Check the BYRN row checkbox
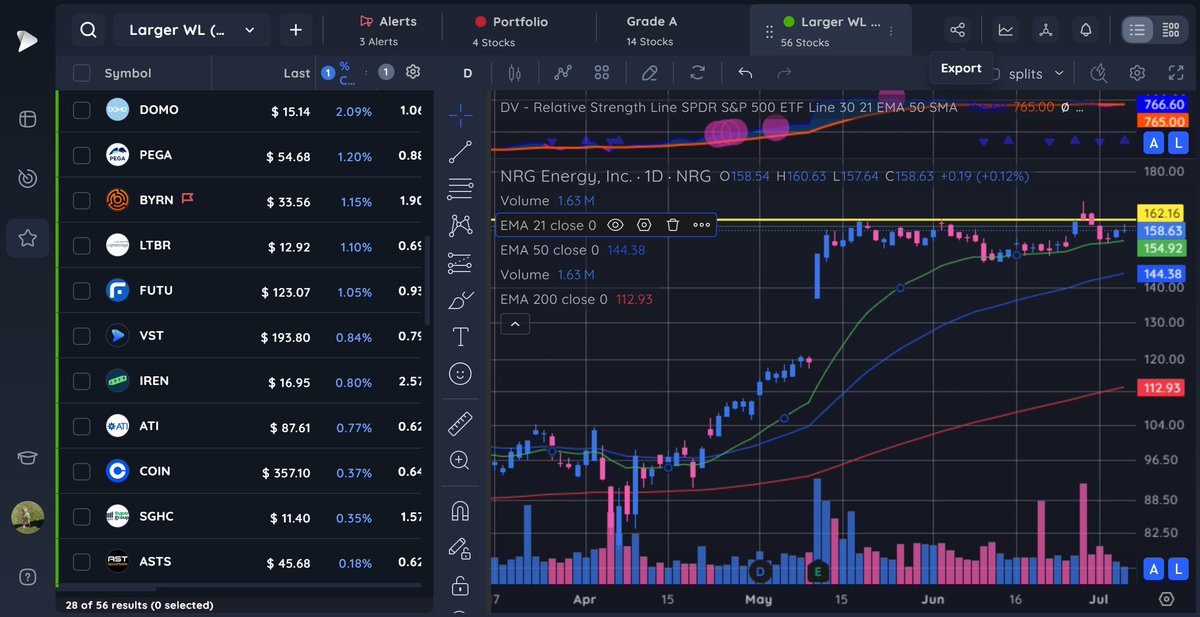Viewport: 1200px width, 617px height. click(x=82, y=200)
